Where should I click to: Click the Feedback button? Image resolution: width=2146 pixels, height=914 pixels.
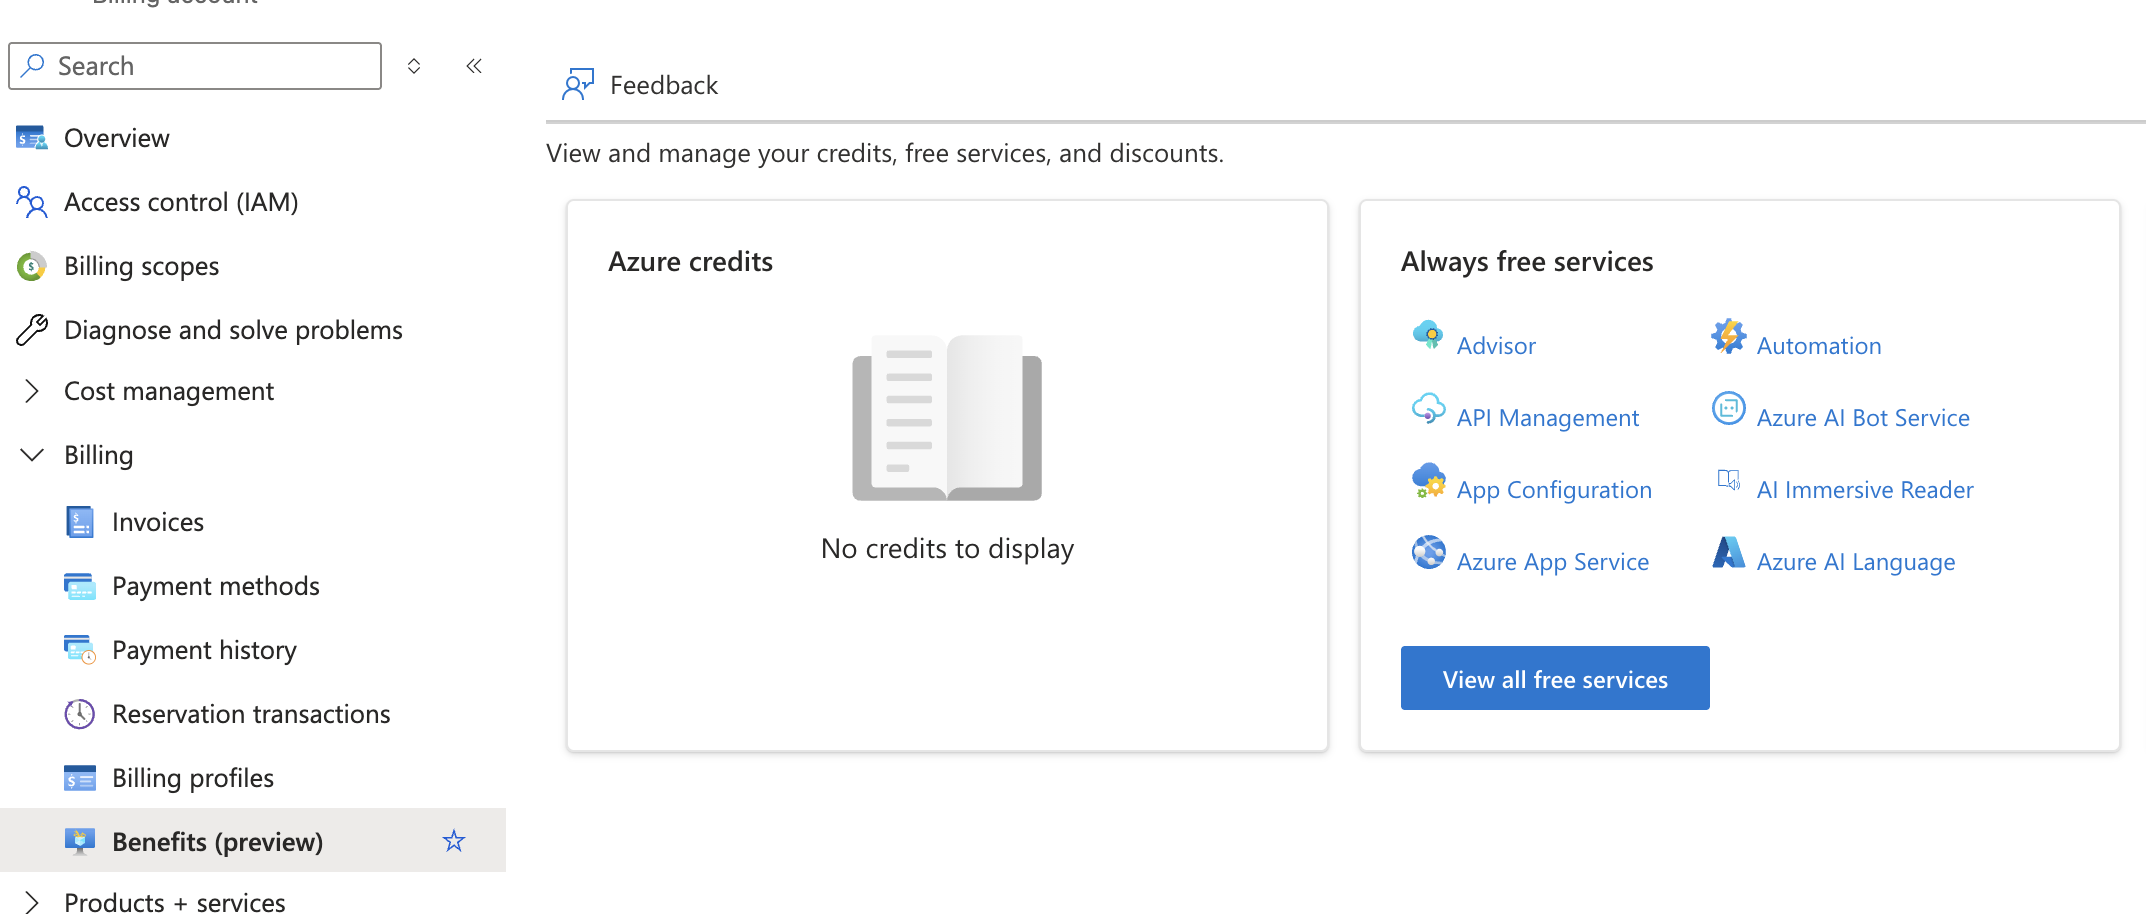coord(640,85)
